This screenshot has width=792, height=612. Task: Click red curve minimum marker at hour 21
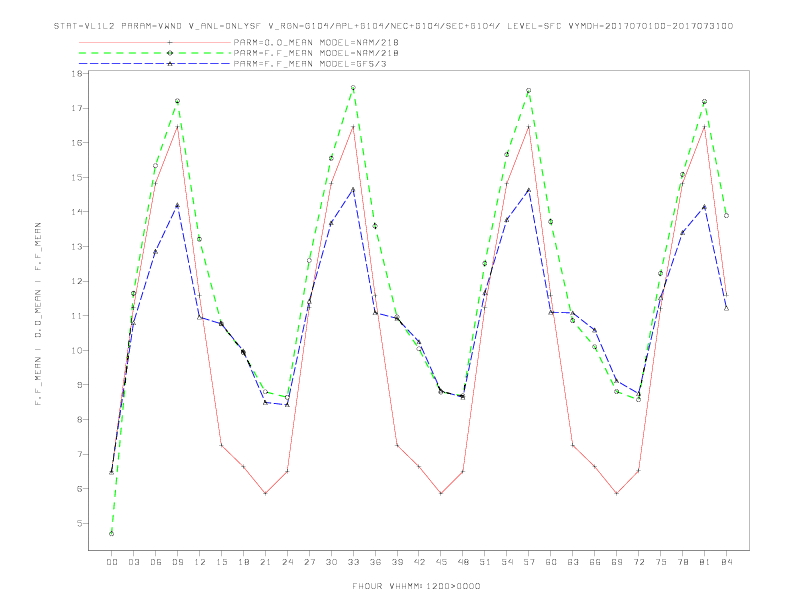(265, 493)
